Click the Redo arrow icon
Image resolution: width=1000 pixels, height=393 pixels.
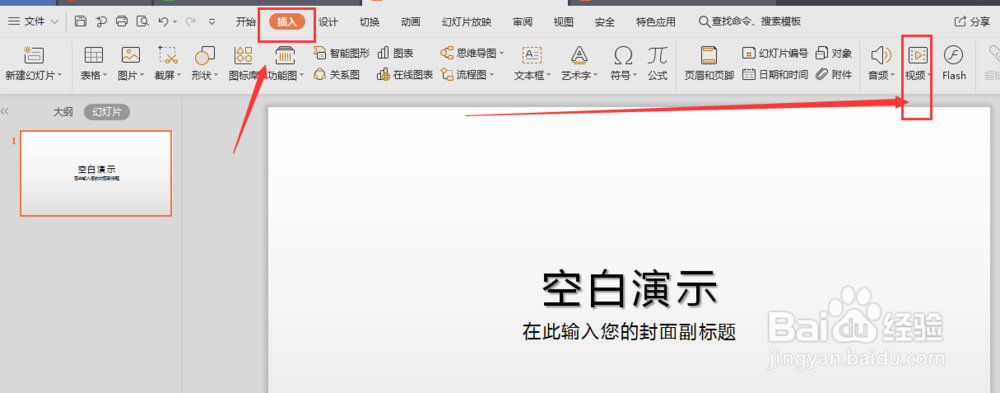[x=189, y=22]
